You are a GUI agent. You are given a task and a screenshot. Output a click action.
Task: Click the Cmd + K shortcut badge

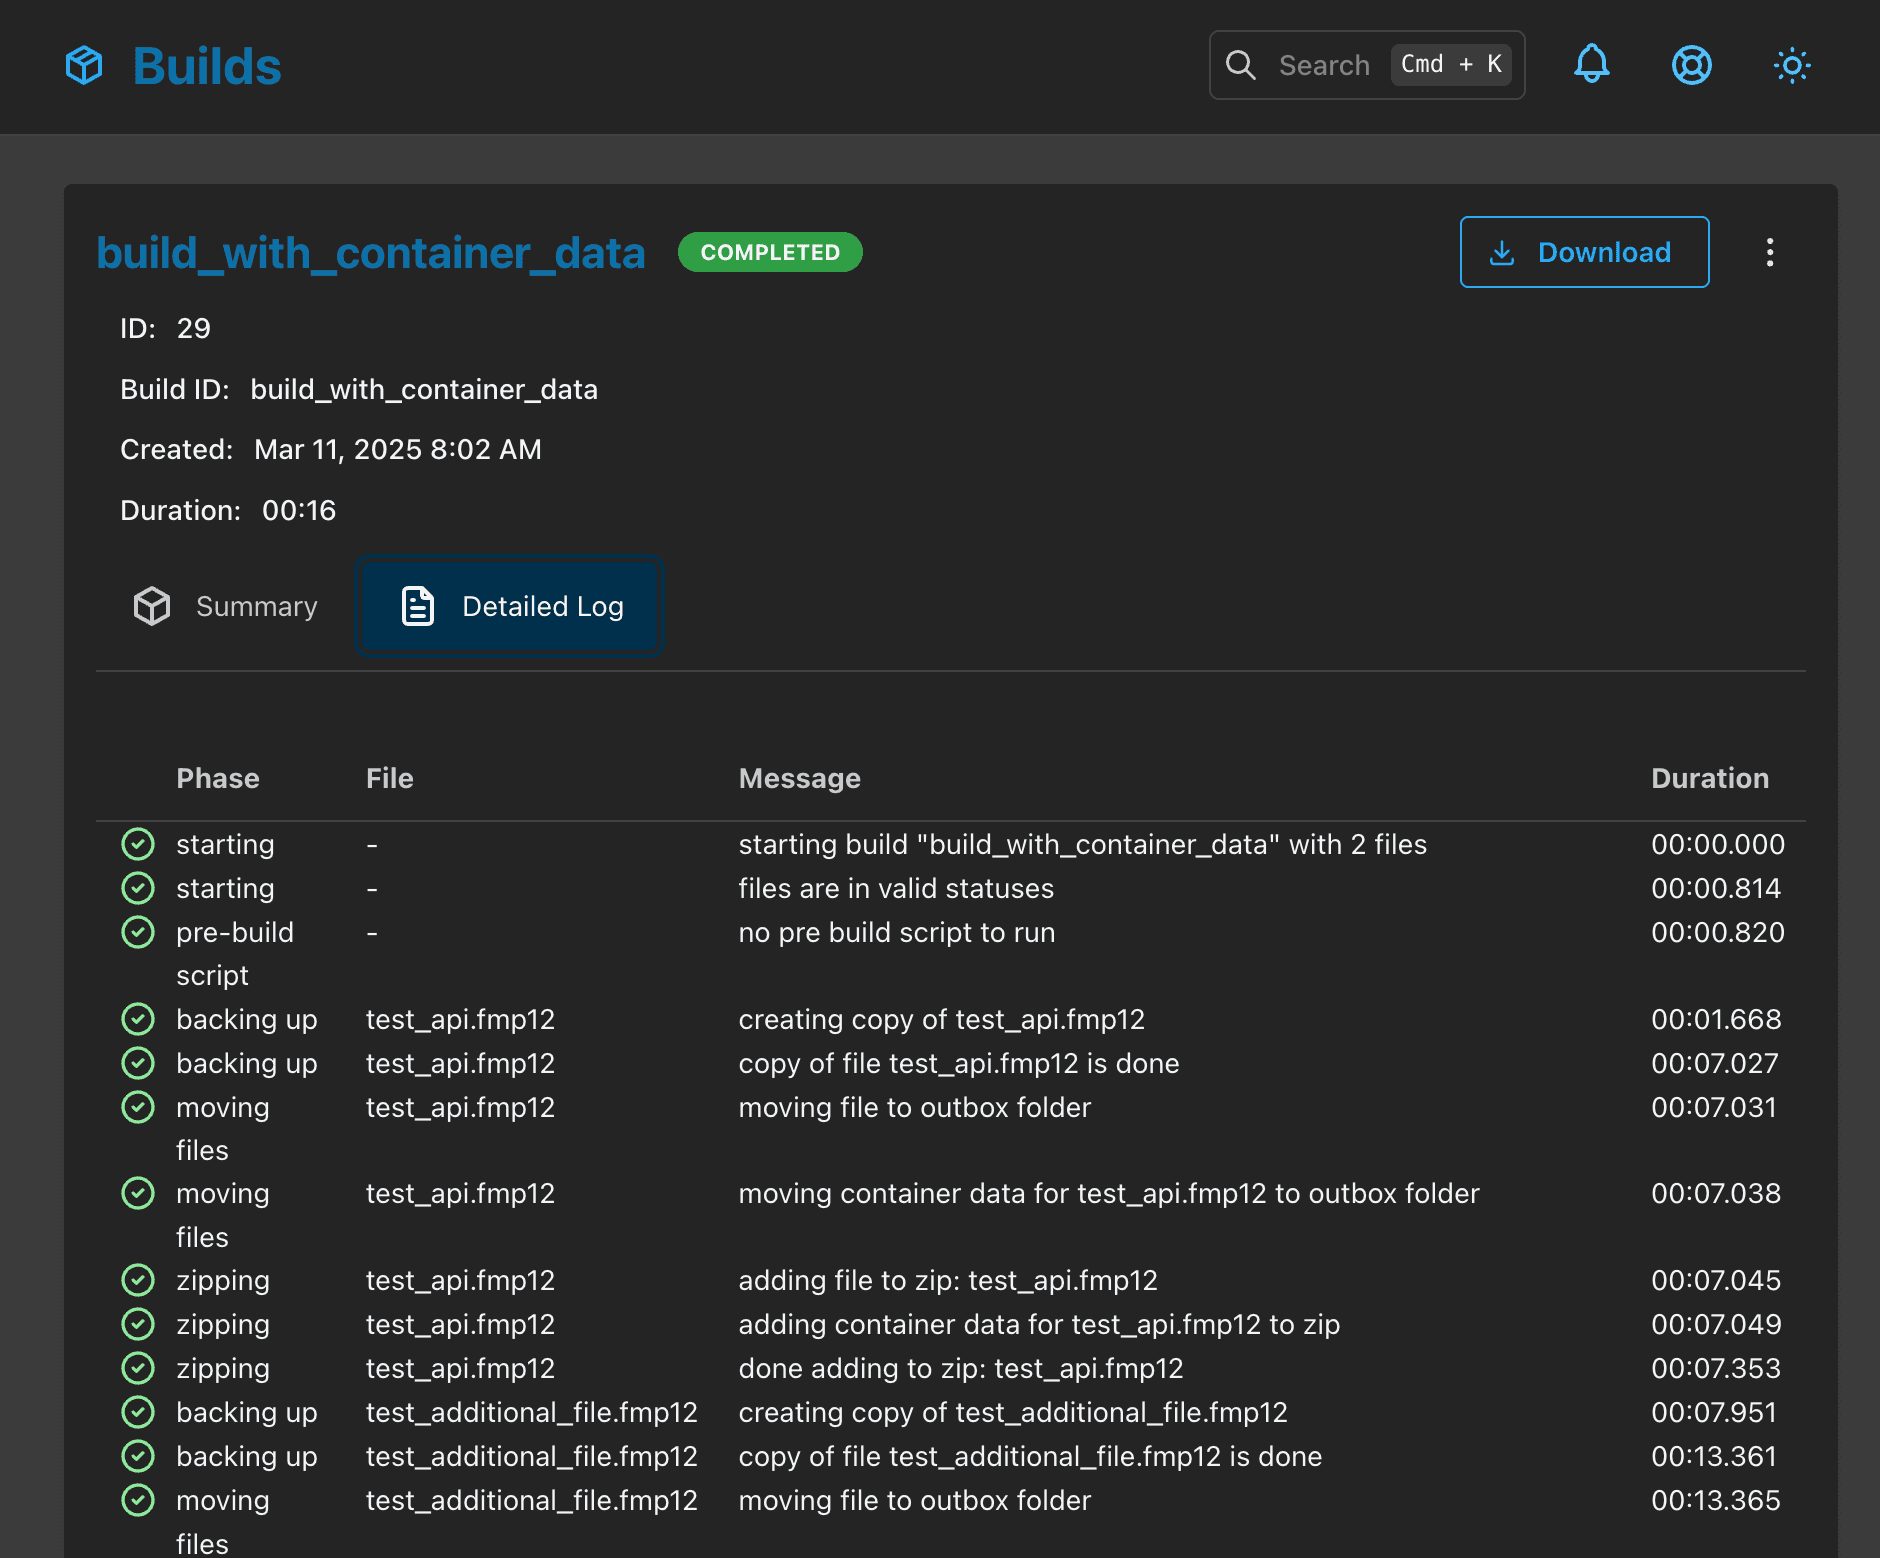[x=1451, y=64]
